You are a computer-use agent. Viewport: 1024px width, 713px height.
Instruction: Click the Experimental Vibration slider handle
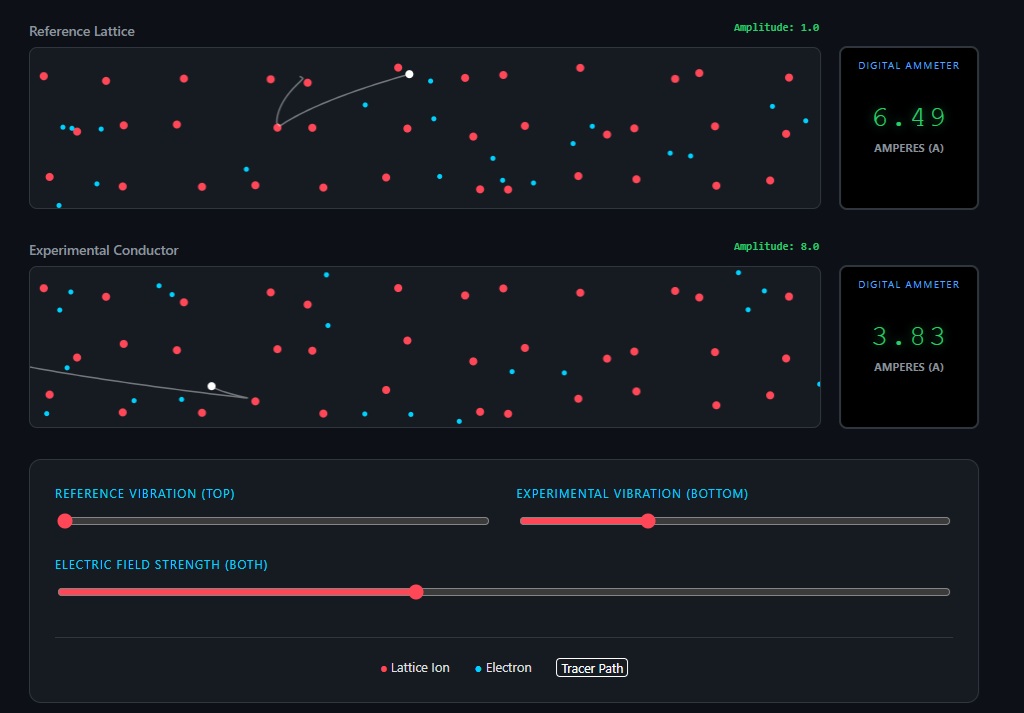click(x=648, y=520)
